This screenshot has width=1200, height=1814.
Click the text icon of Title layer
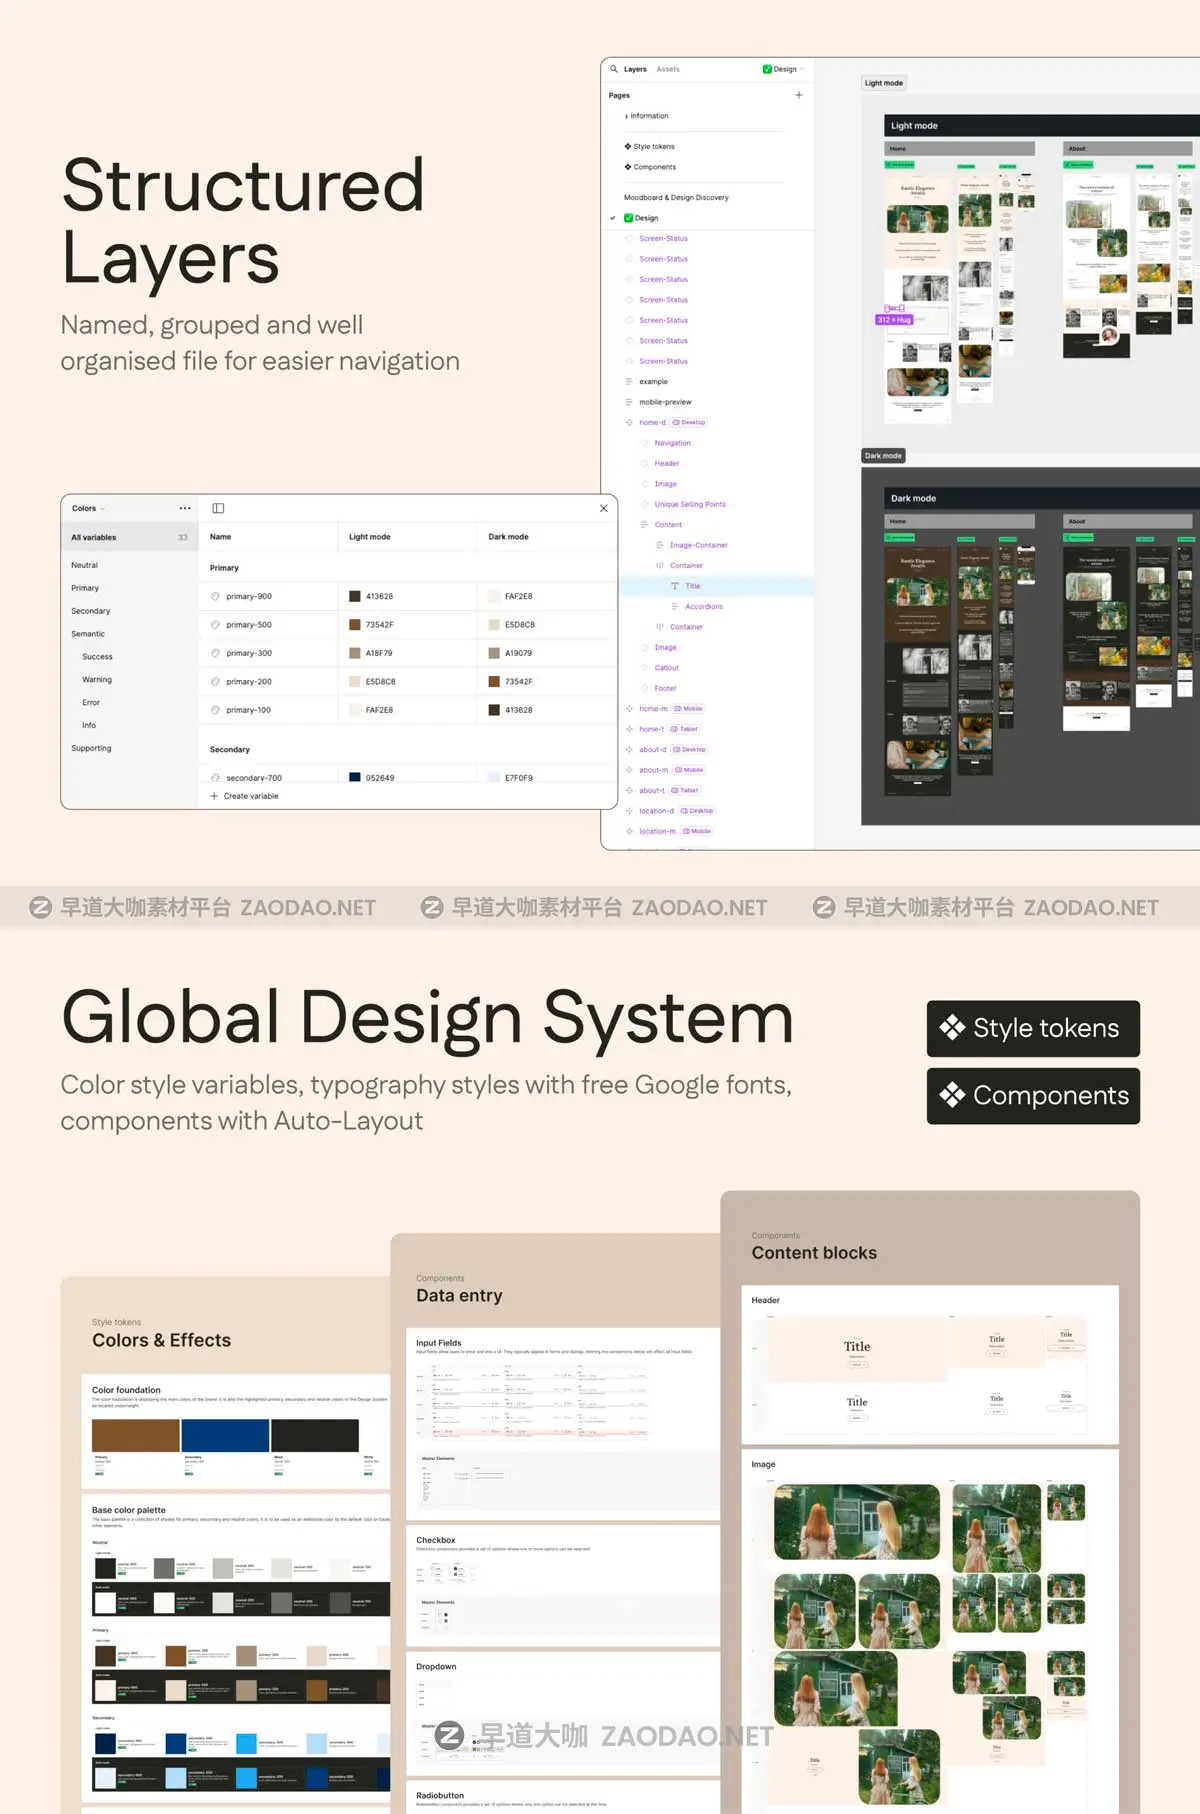pyautogui.click(x=675, y=586)
